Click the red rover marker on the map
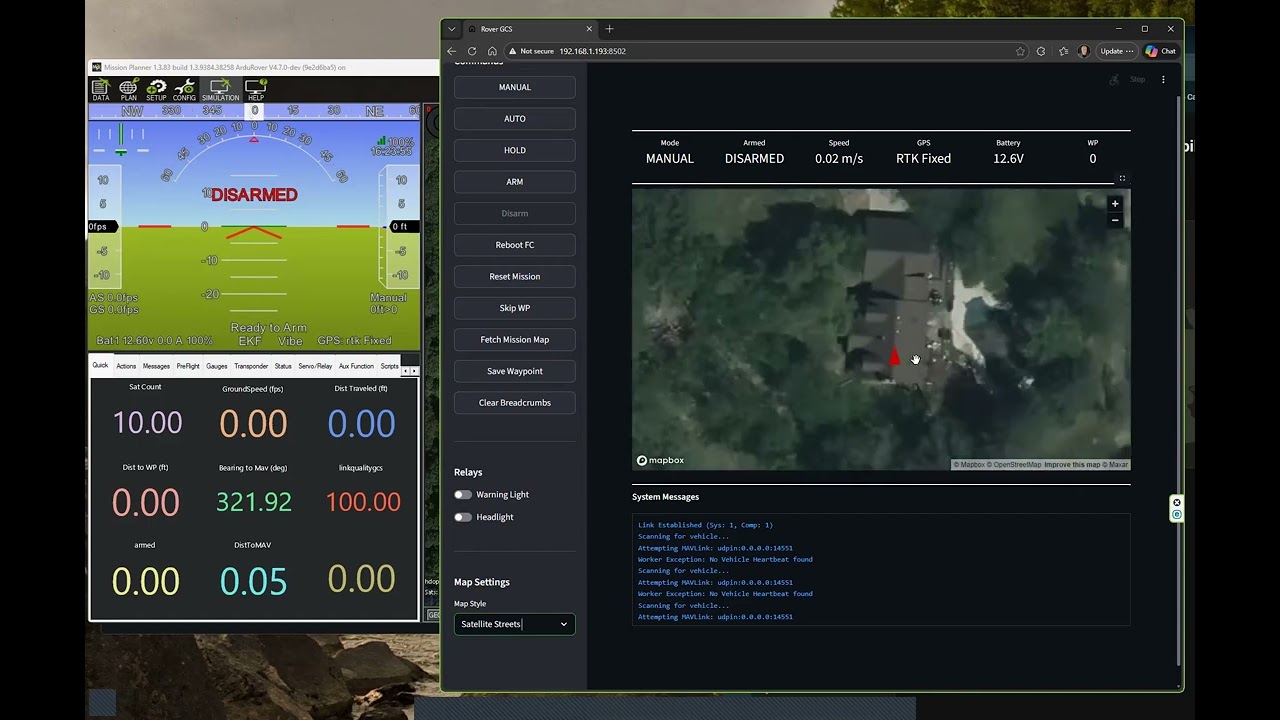This screenshot has height=720, width=1280. (894, 357)
